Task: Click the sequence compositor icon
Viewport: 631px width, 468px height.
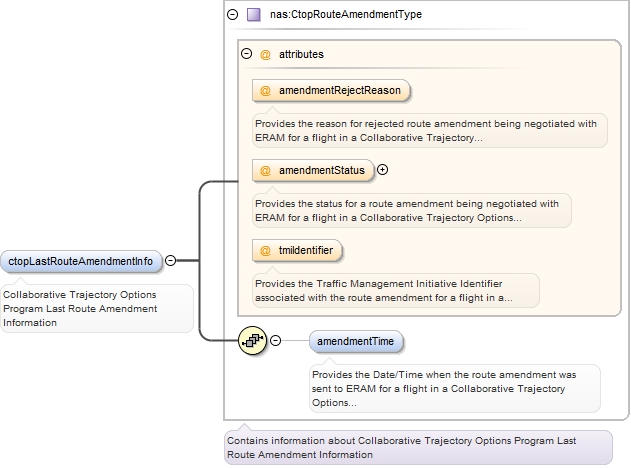Action: click(251, 342)
